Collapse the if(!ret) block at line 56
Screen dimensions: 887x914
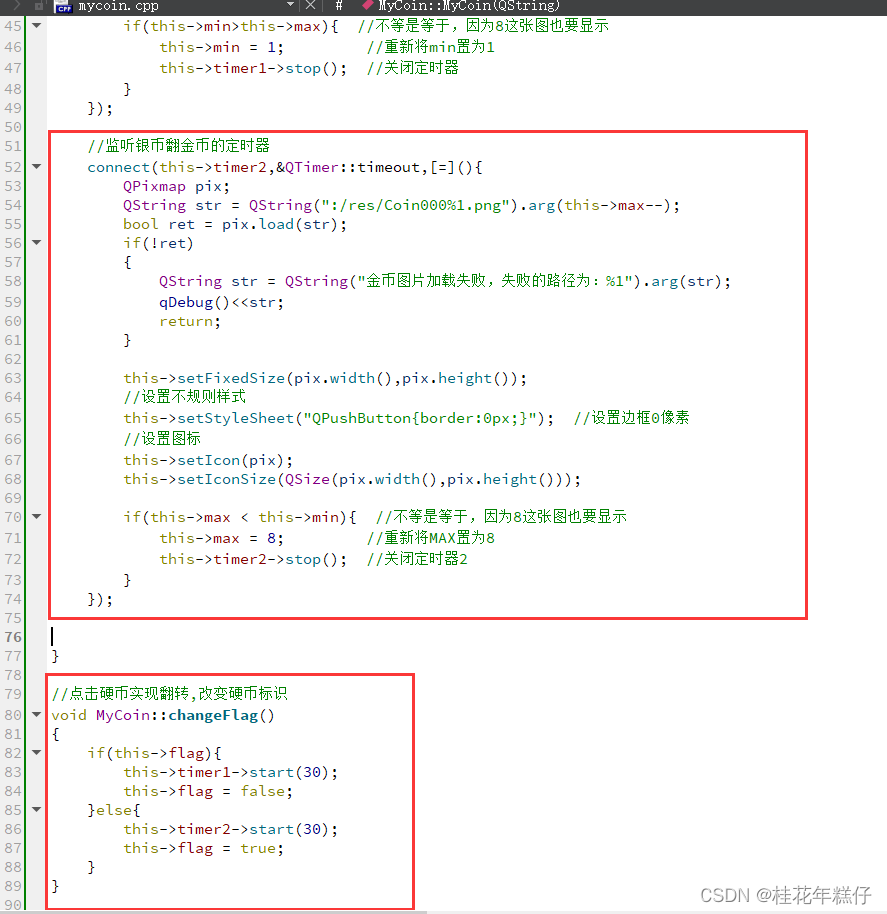[37, 242]
